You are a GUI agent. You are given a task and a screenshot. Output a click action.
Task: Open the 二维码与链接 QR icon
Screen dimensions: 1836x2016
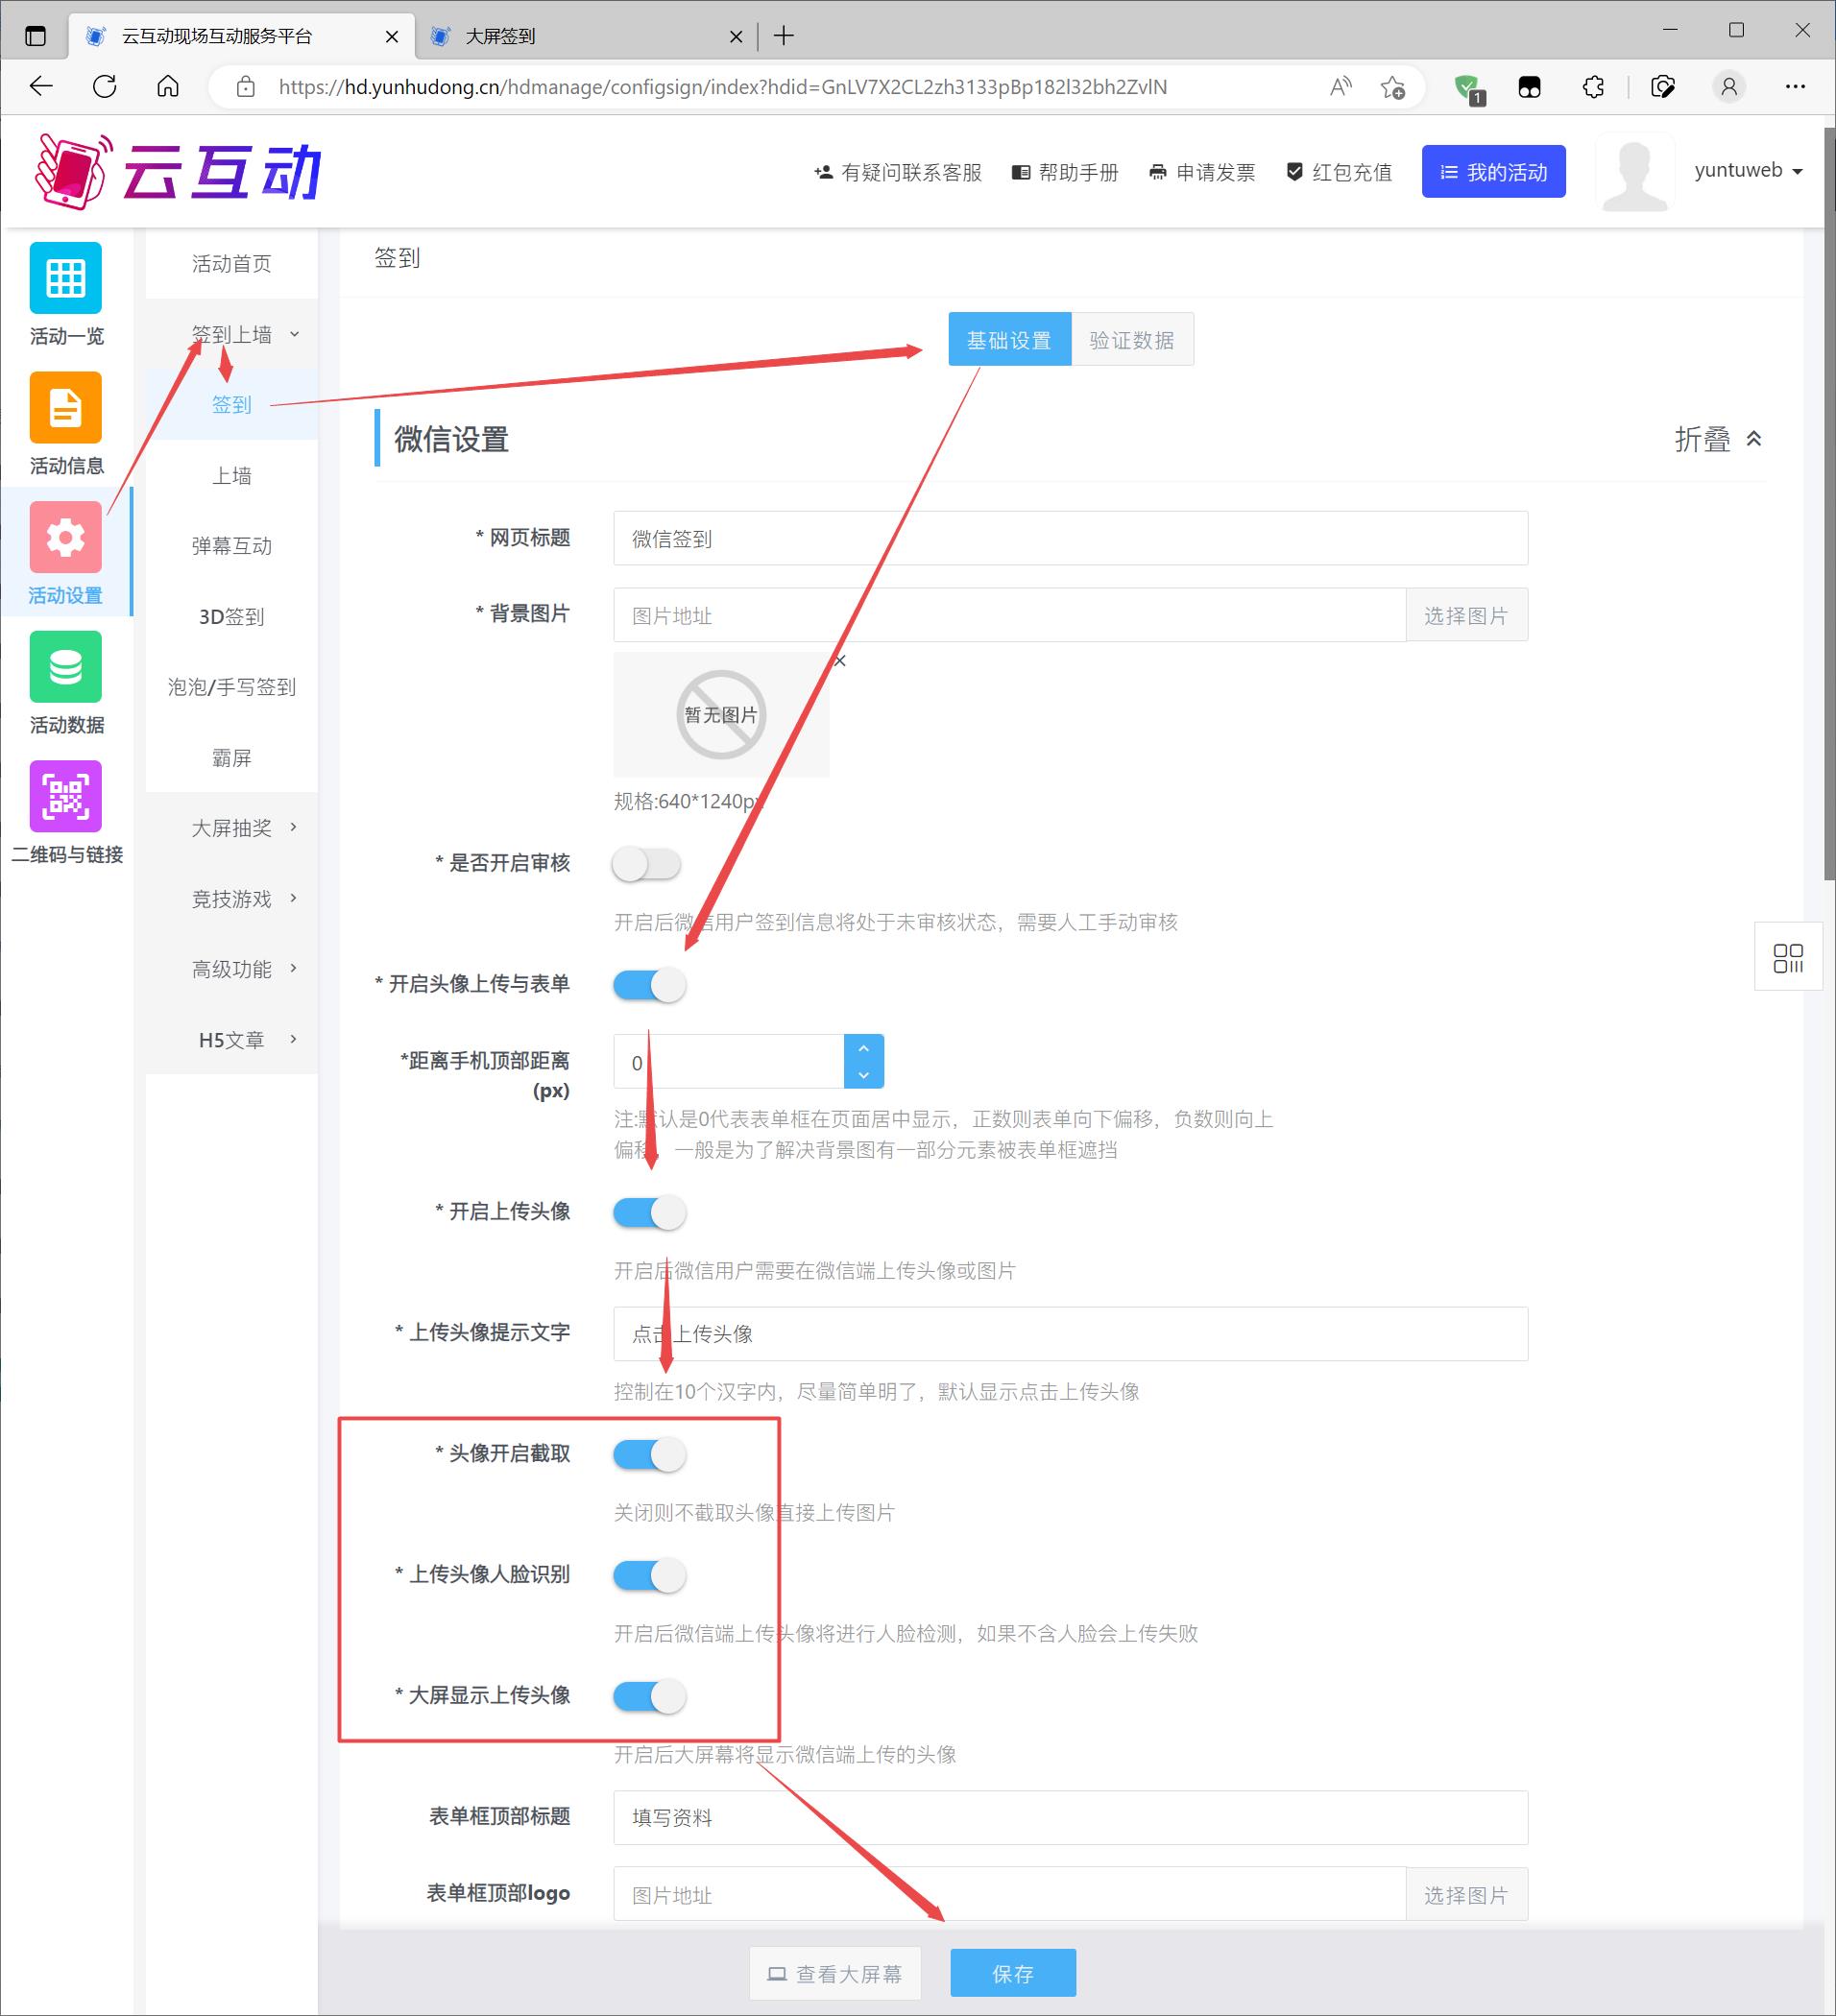point(65,796)
